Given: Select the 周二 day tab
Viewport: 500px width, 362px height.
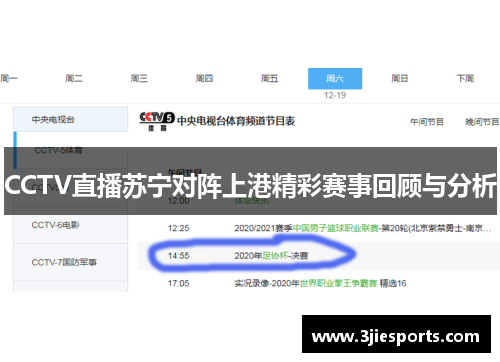Looking at the screenshot, I should click(x=74, y=78).
